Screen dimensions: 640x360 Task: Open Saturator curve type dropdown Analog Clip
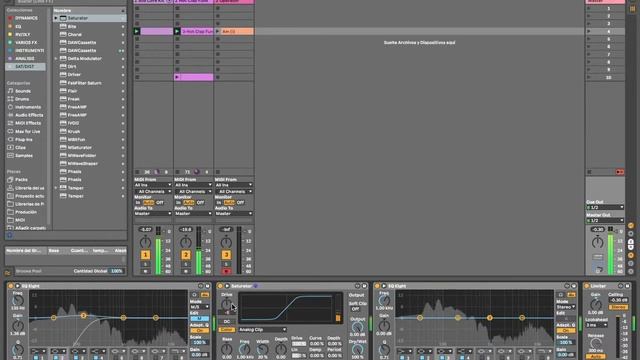pos(262,330)
